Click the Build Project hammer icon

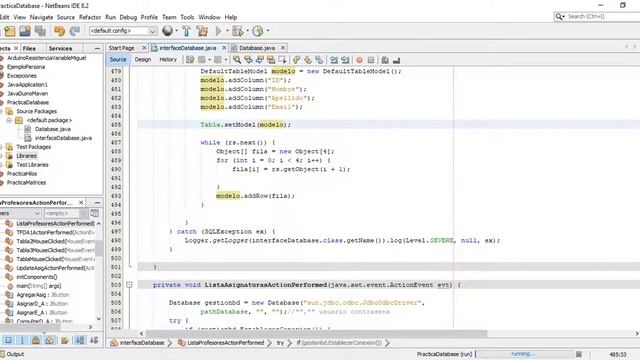click(x=186, y=31)
